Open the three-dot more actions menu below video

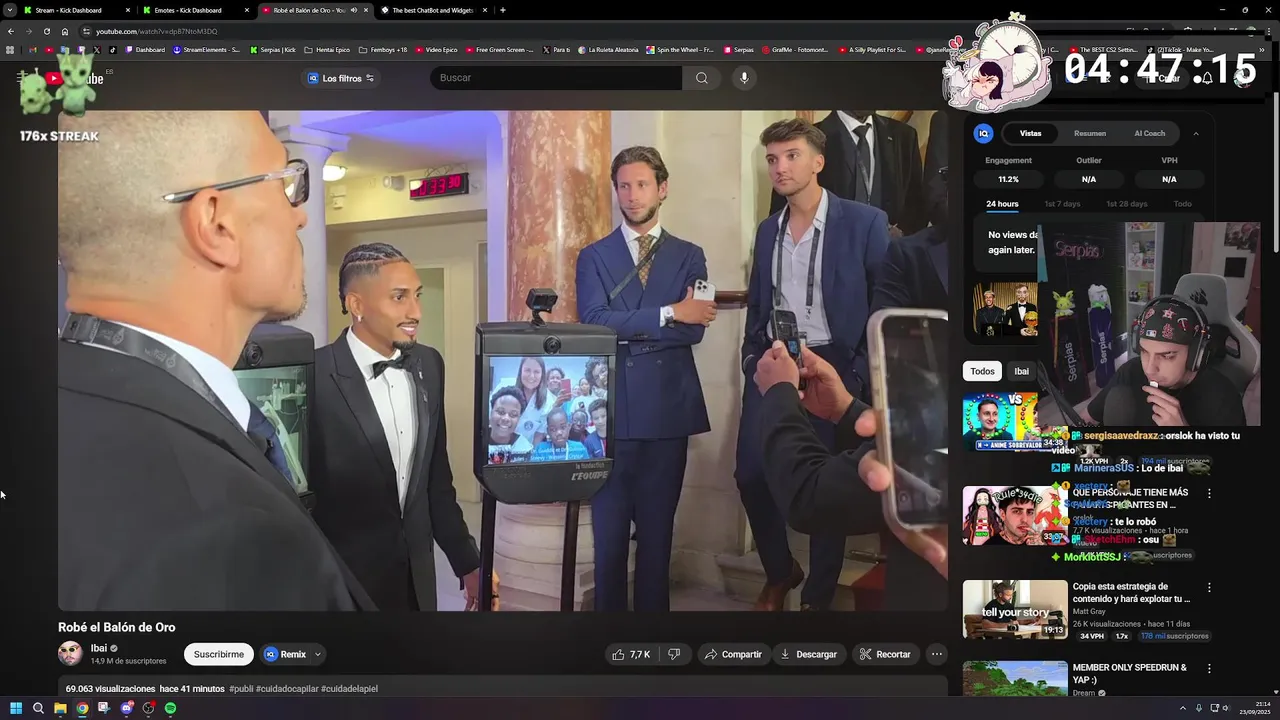[x=936, y=654]
